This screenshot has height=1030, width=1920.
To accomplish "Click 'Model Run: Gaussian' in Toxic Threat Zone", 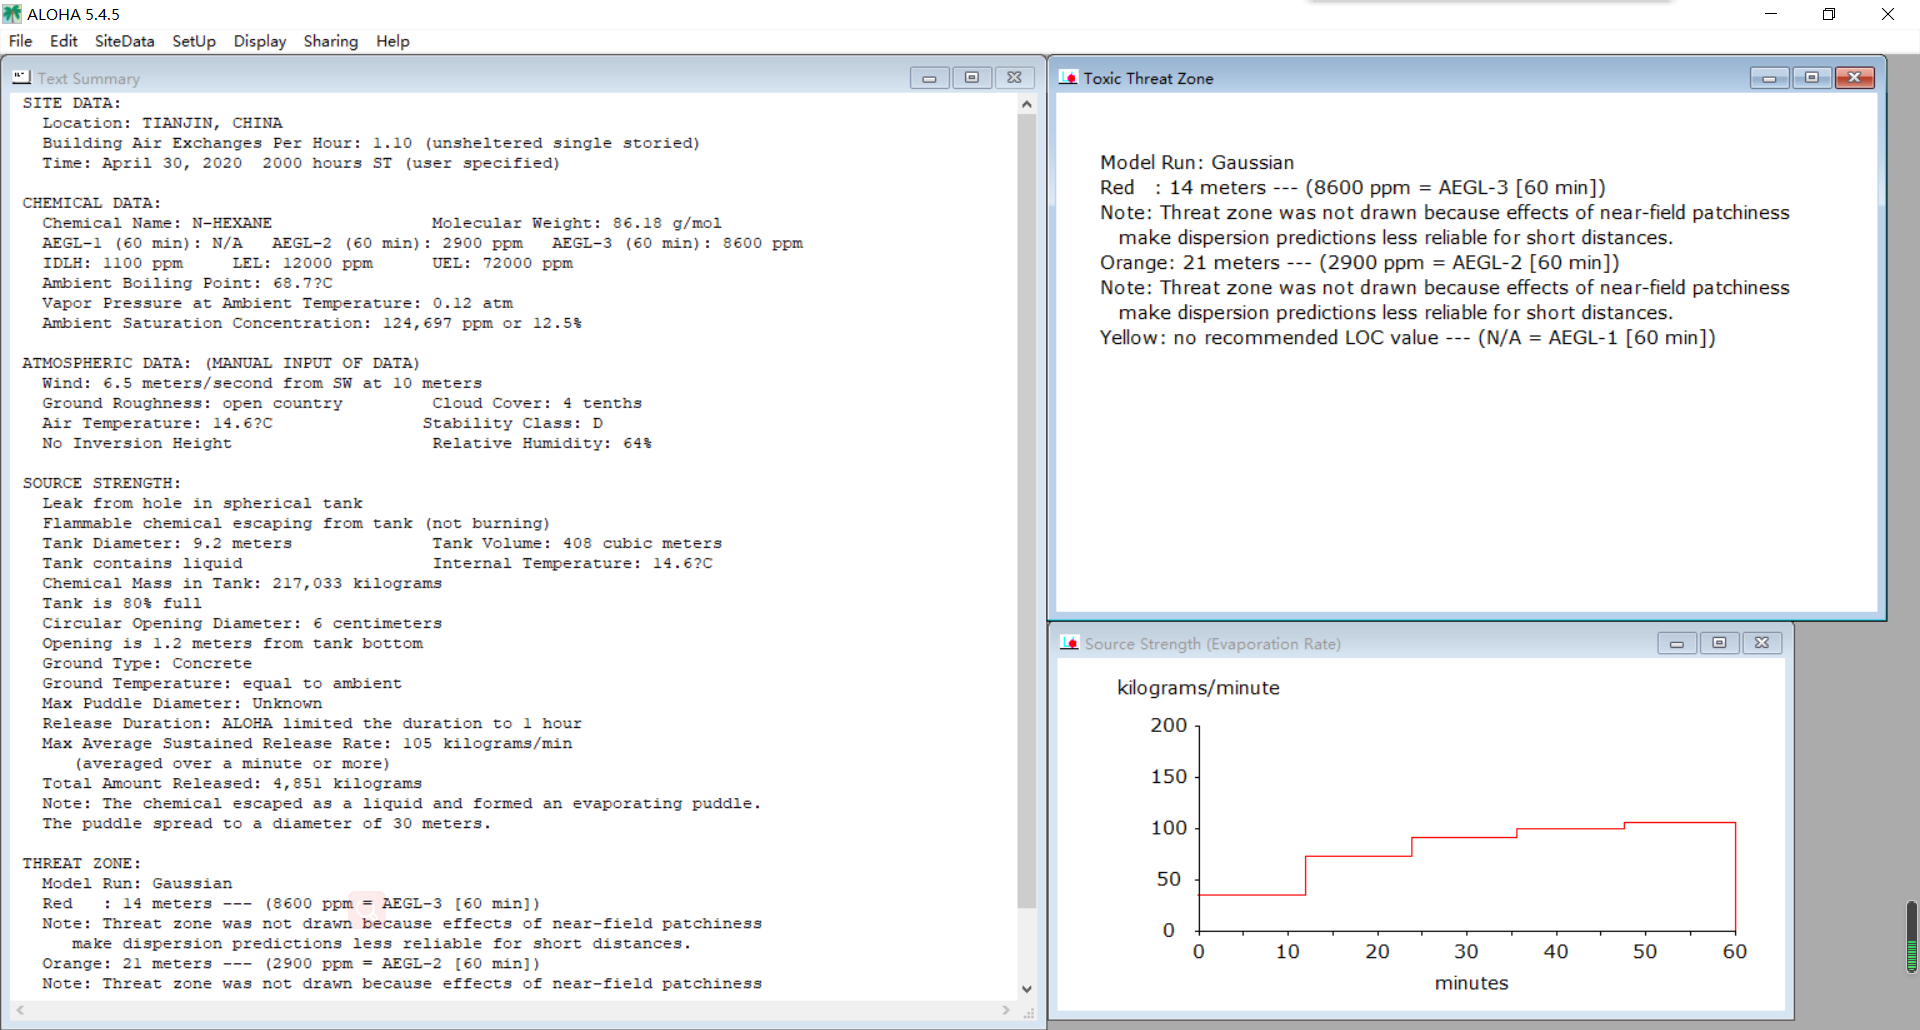I will pyautogui.click(x=1197, y=162).
